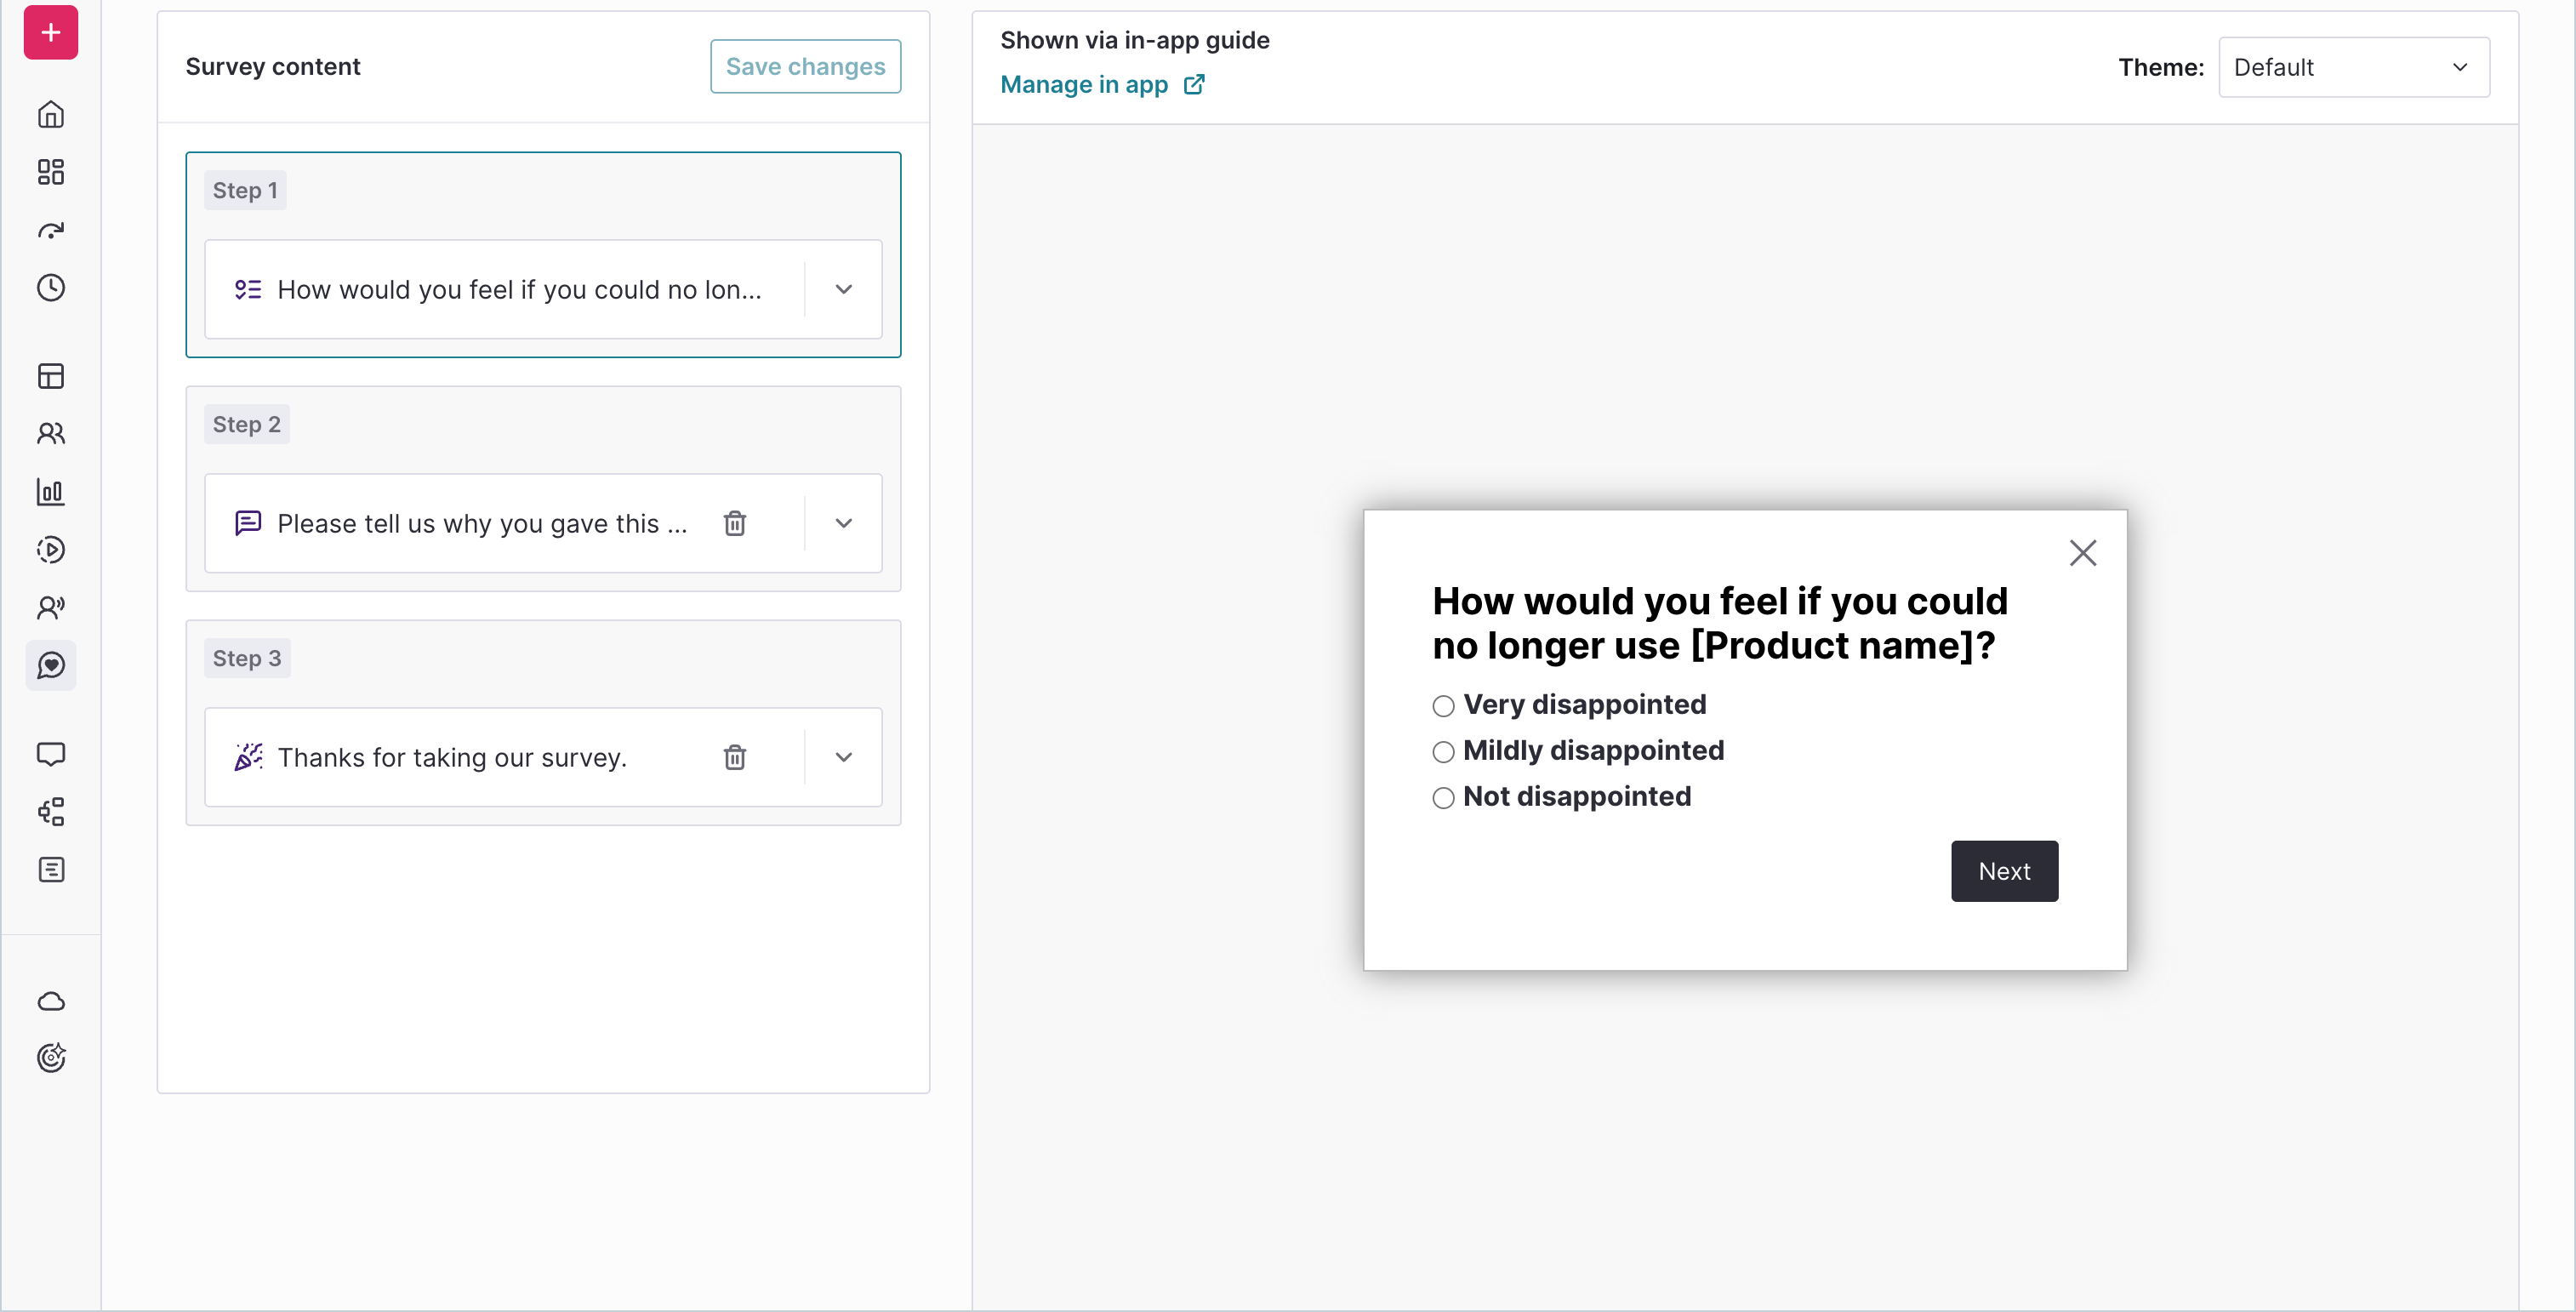The height and width of the screenshot is (1312, 2576).
Task: Open the users group icon
Action: coord(51,434)
